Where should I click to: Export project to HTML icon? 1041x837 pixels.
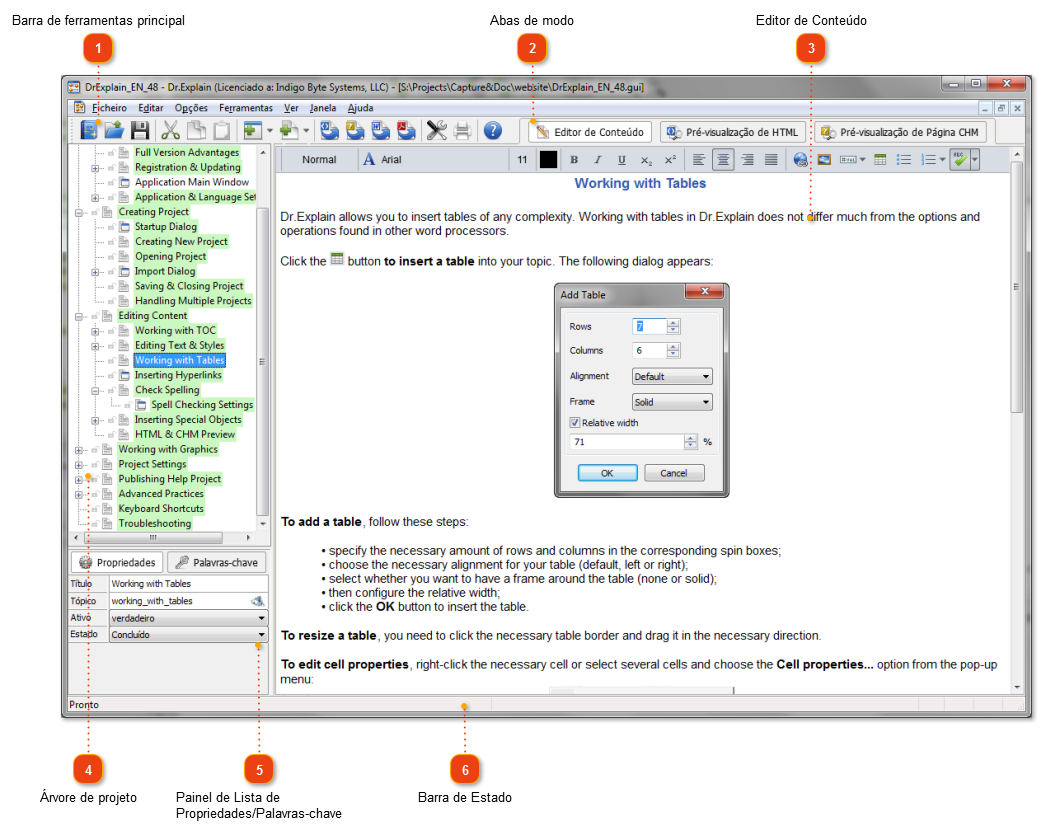(x=330, y=131)
